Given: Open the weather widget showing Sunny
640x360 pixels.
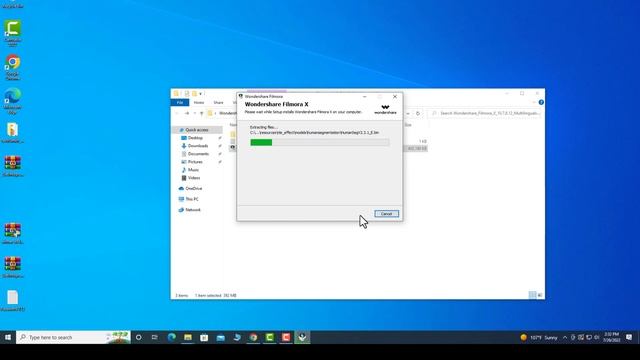Looking at the screenshot, I should tap(539, 337).
